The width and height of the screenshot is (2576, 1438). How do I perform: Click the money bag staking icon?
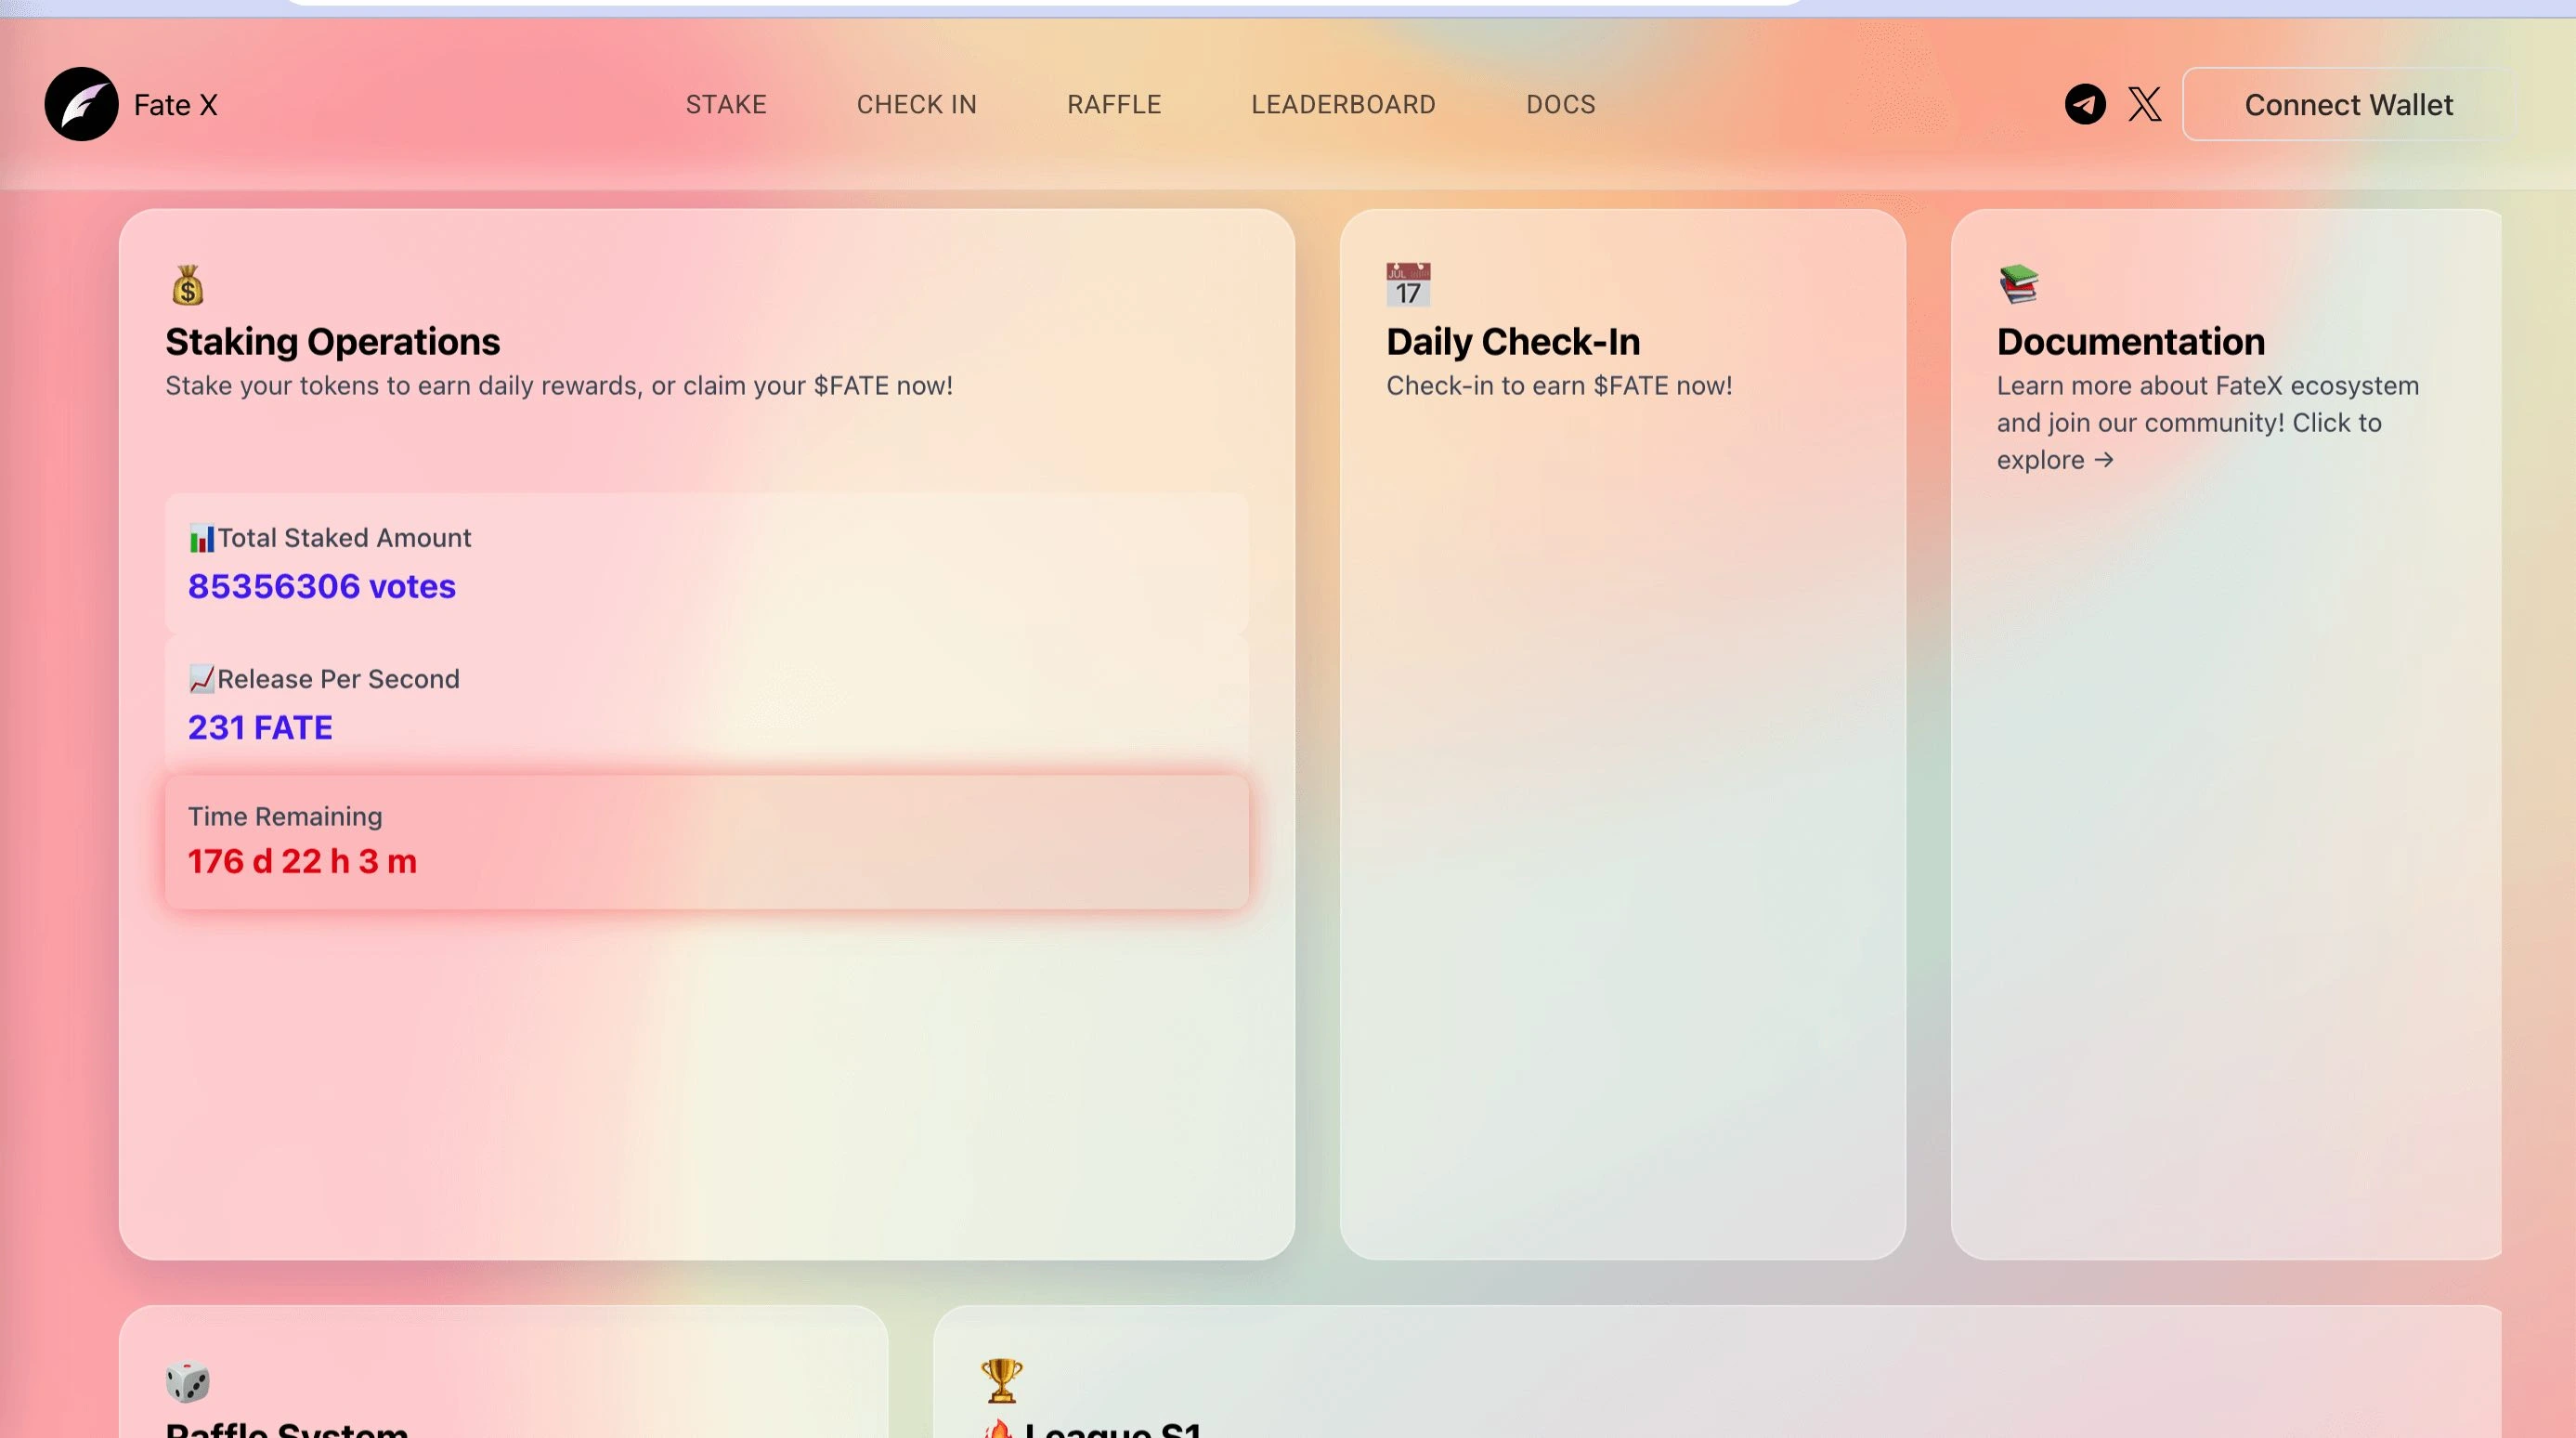[187, 285]
